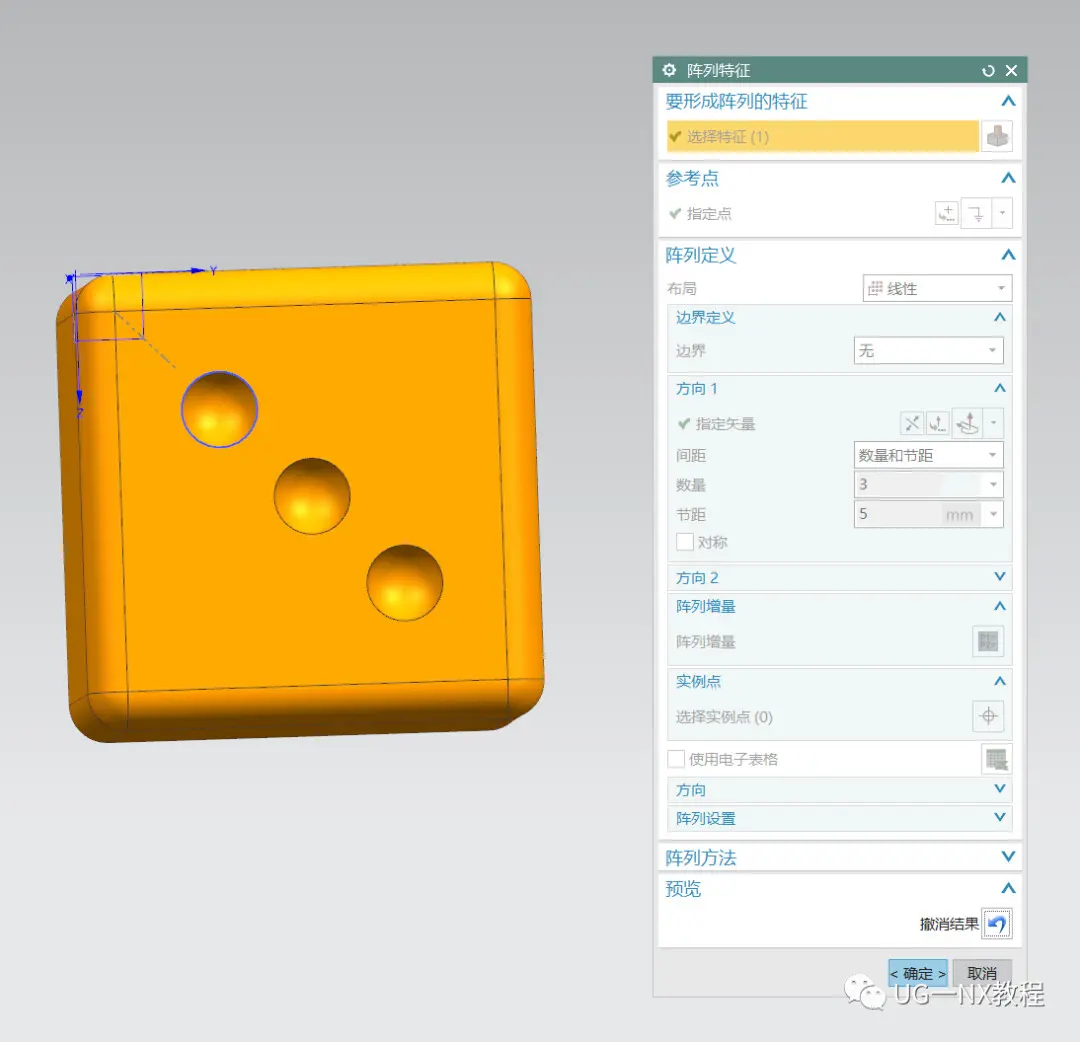
Task: Expand the 阵列设置 subsection
Action: tap(999, 817)
